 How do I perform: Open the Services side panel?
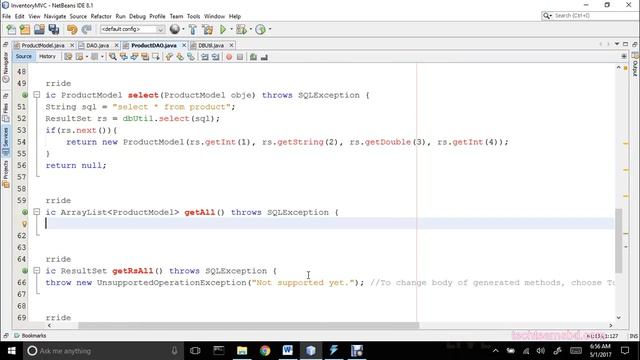coord(6,141)
